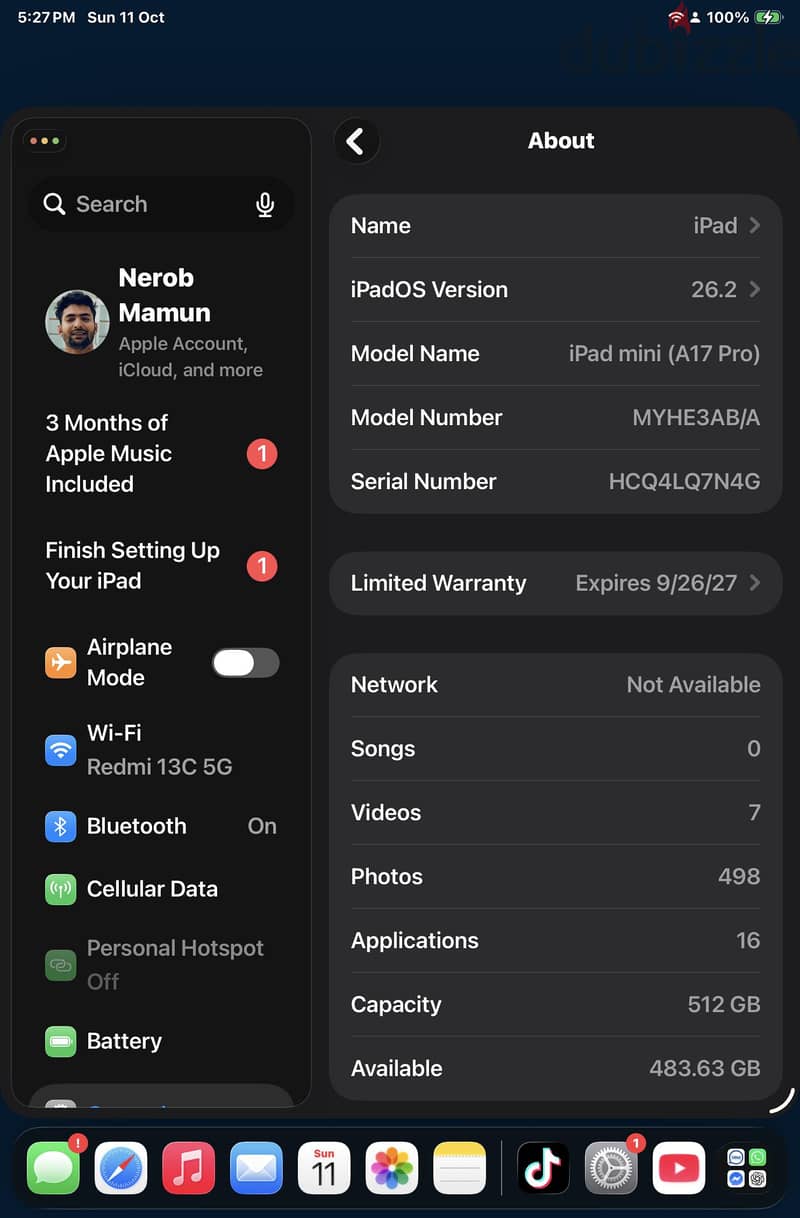The image size is (800, 1218).
Task: Launch Safari from the dock
Action: pyautogui.click(x=121, y=1167)
